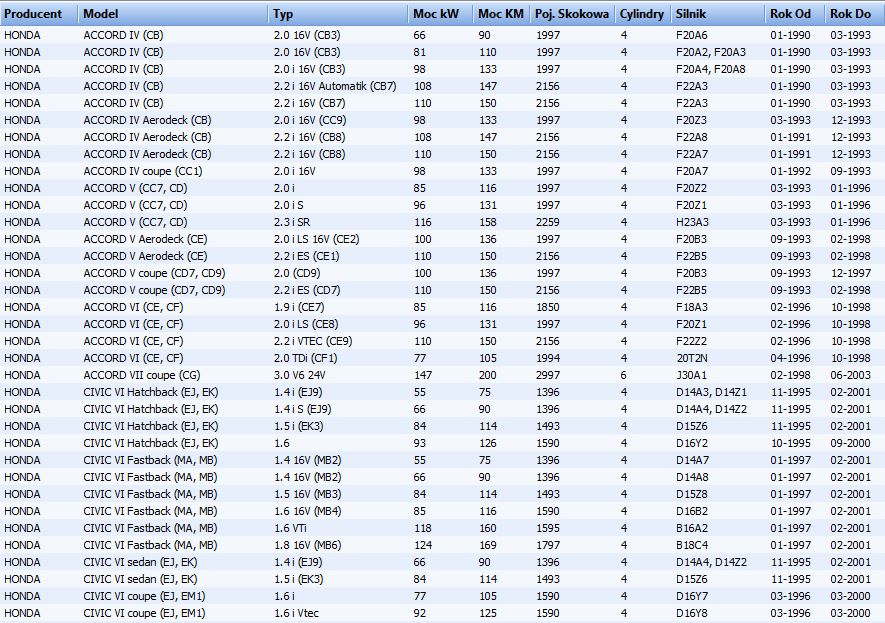This screenshot has width=885, height=623.
Task: Select the ACCORD IV coupe (CC1) model cell
Action: click(143, 171)
